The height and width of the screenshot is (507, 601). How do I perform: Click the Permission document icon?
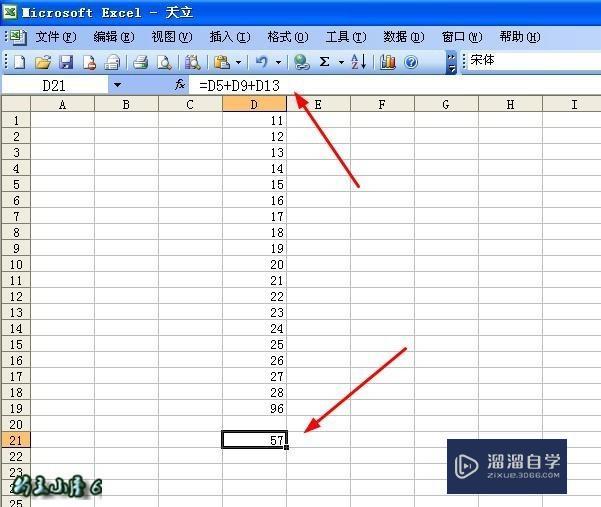click(x=89, y=62)
